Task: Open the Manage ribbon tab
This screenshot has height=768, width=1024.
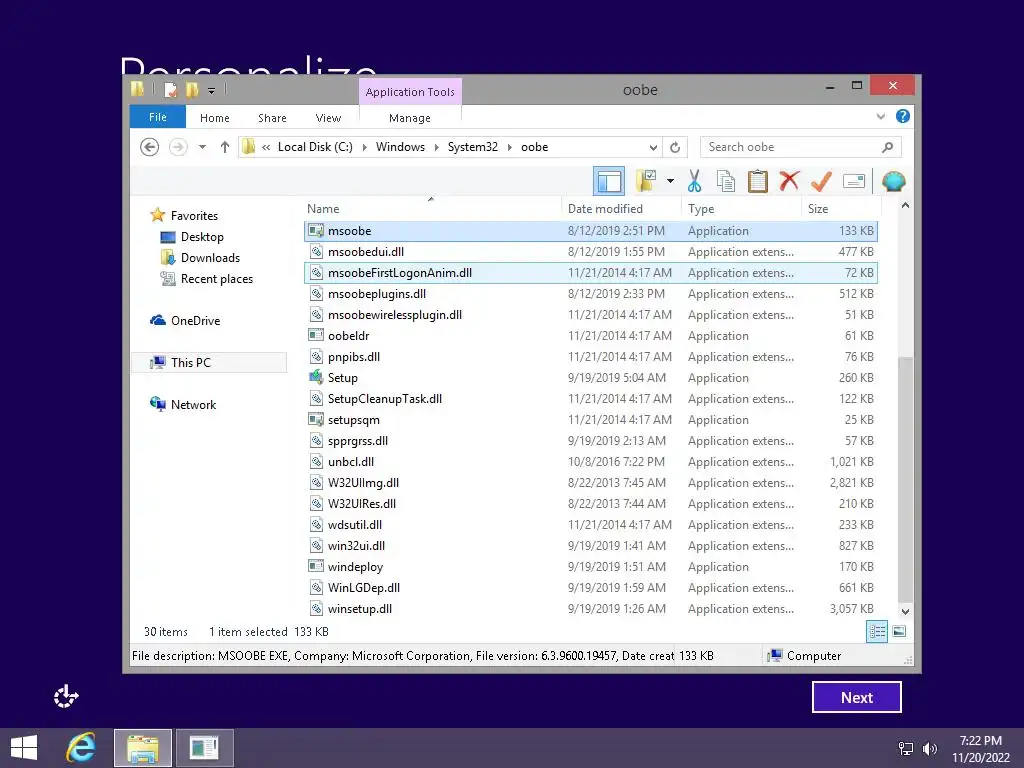Action: pos(409,118)
